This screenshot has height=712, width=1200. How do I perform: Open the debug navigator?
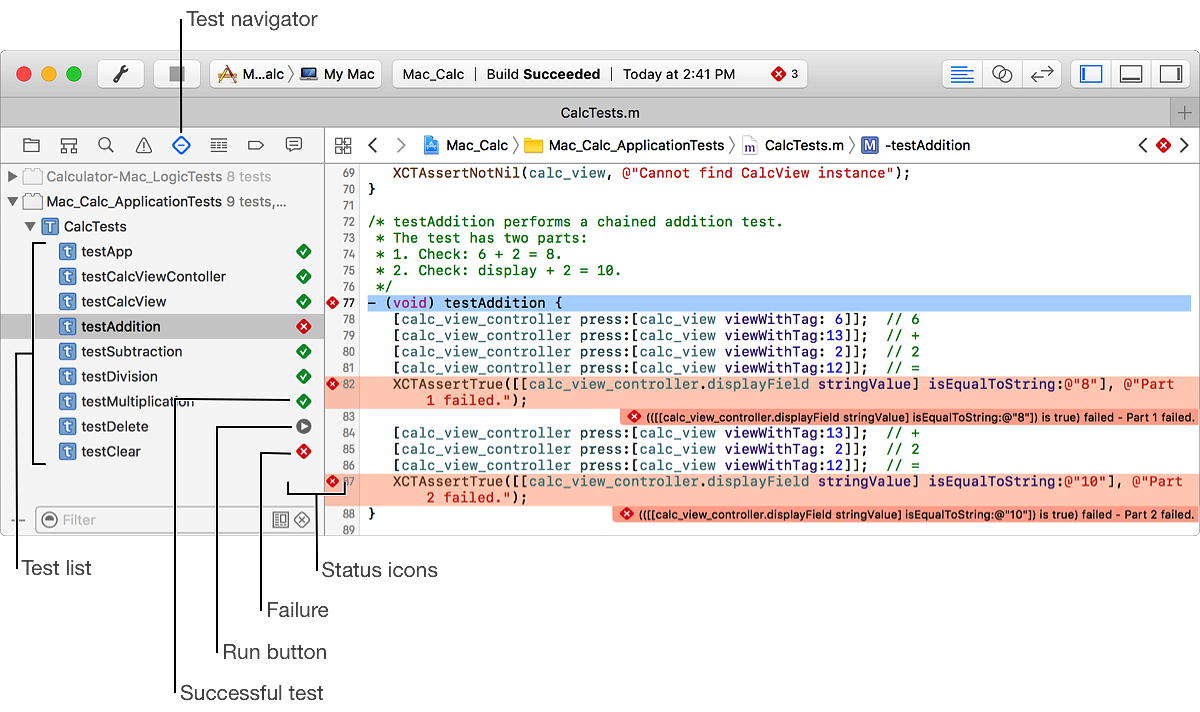(x=219, y=145)
